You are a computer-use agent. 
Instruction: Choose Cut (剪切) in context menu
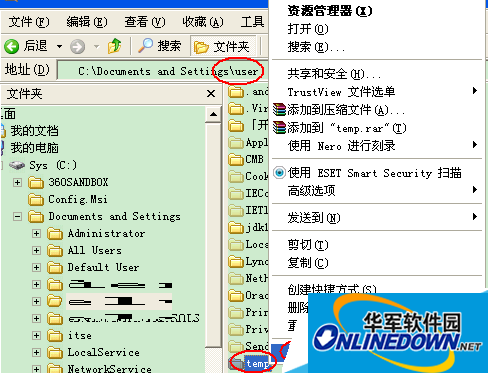click(x=308, y=245)
